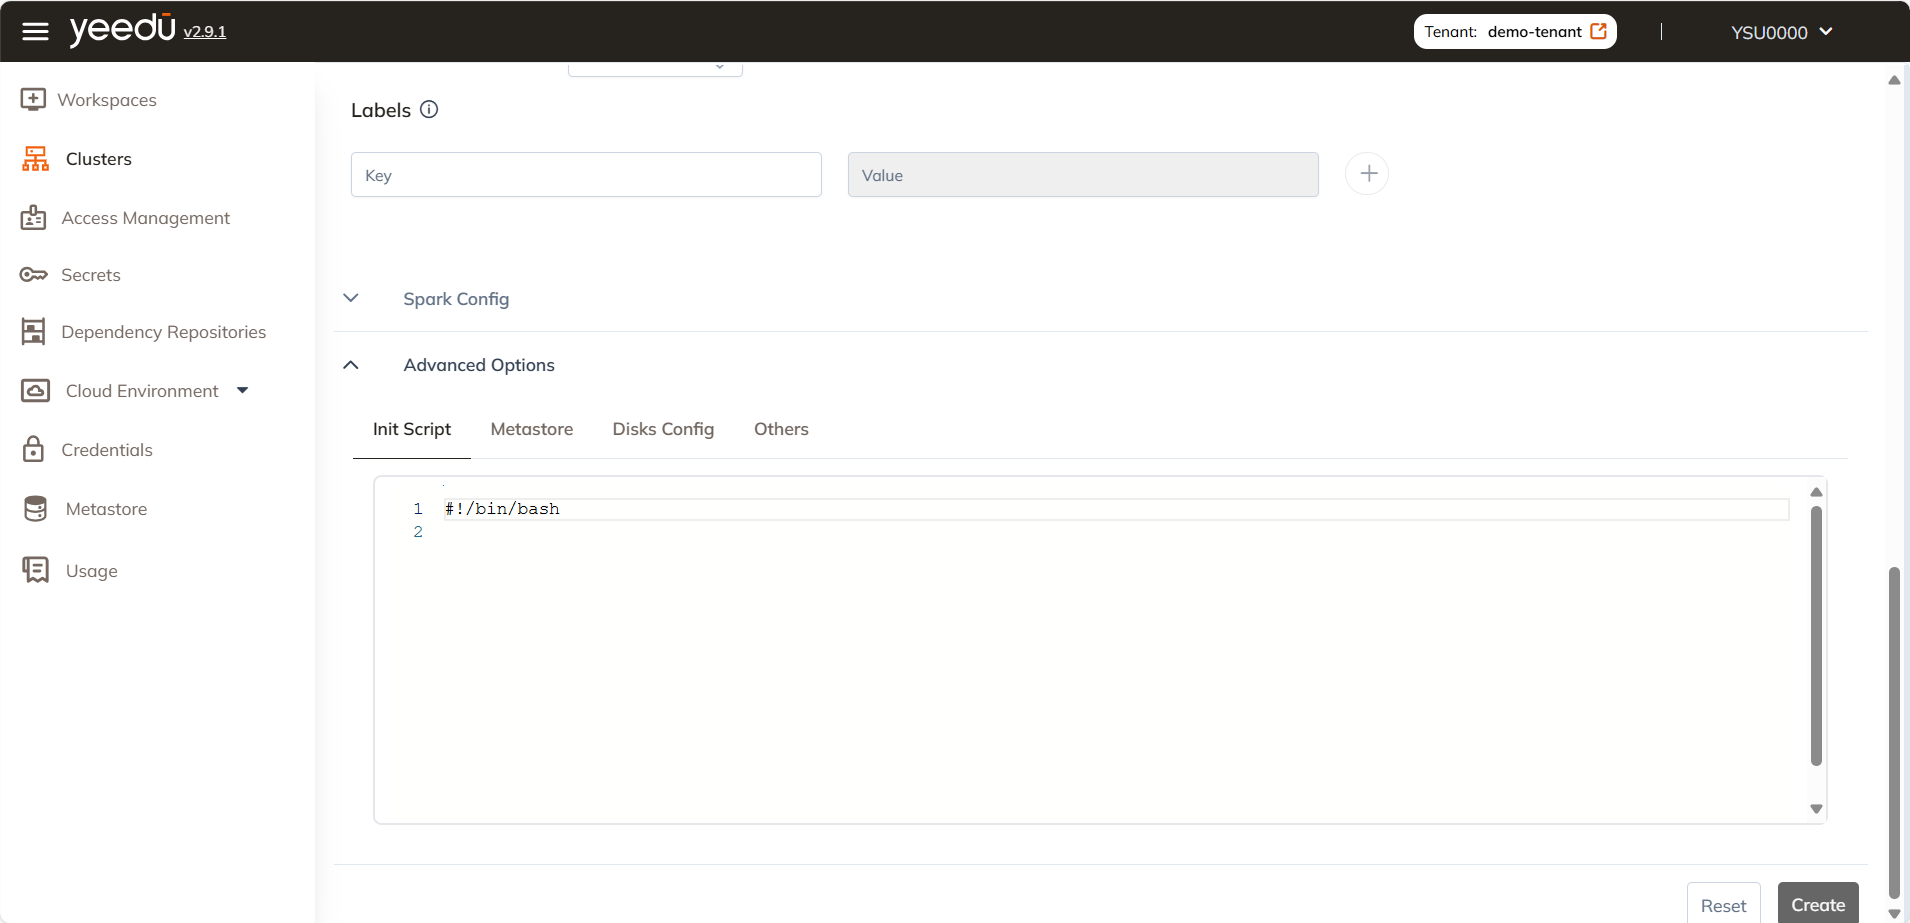
Task: Open Dependency Repositories
Action: [x=164, y=331]
